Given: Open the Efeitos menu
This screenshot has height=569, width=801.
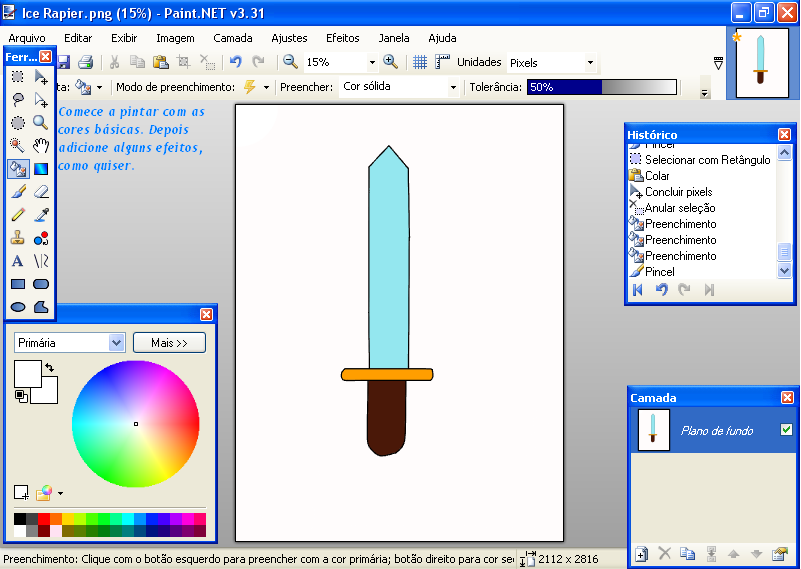Looking at the screenshot, I should pos(342,38).
